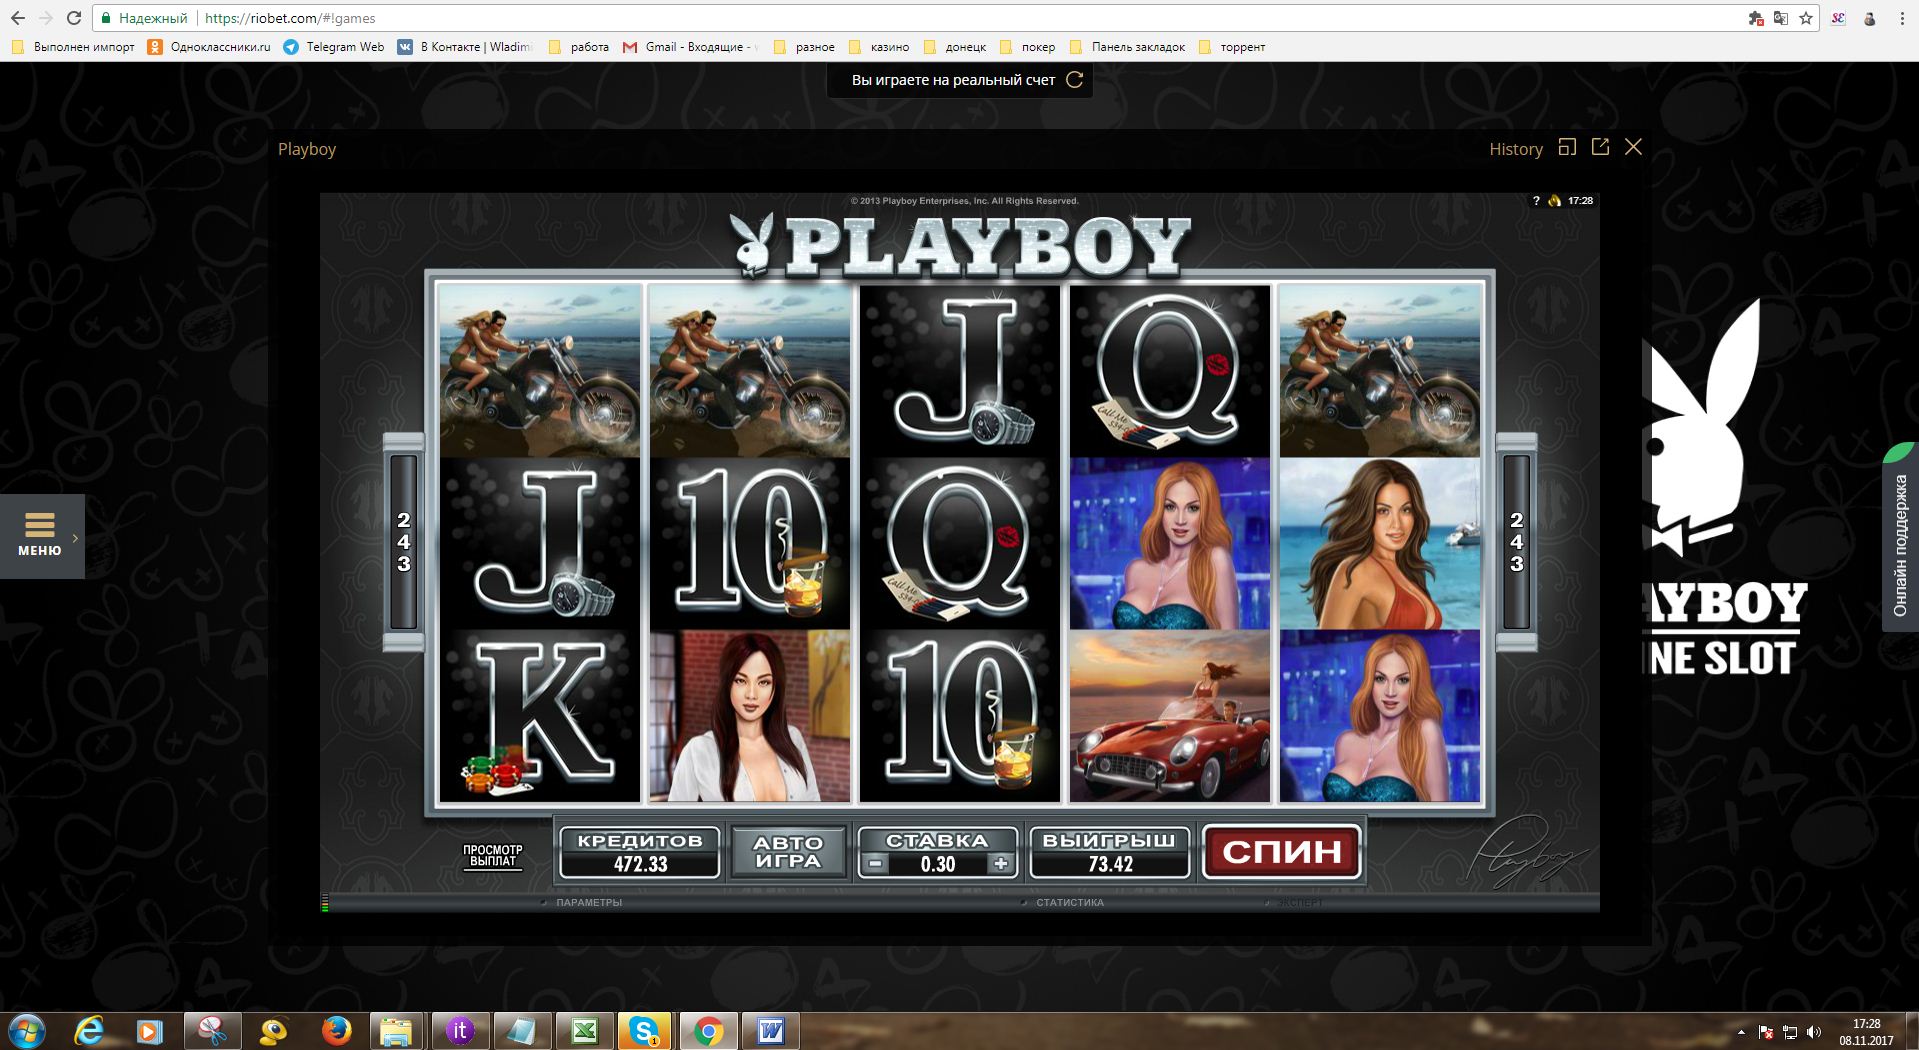Start auto play with АВТО ИГРА
1919x1050 pixels.
788,852
